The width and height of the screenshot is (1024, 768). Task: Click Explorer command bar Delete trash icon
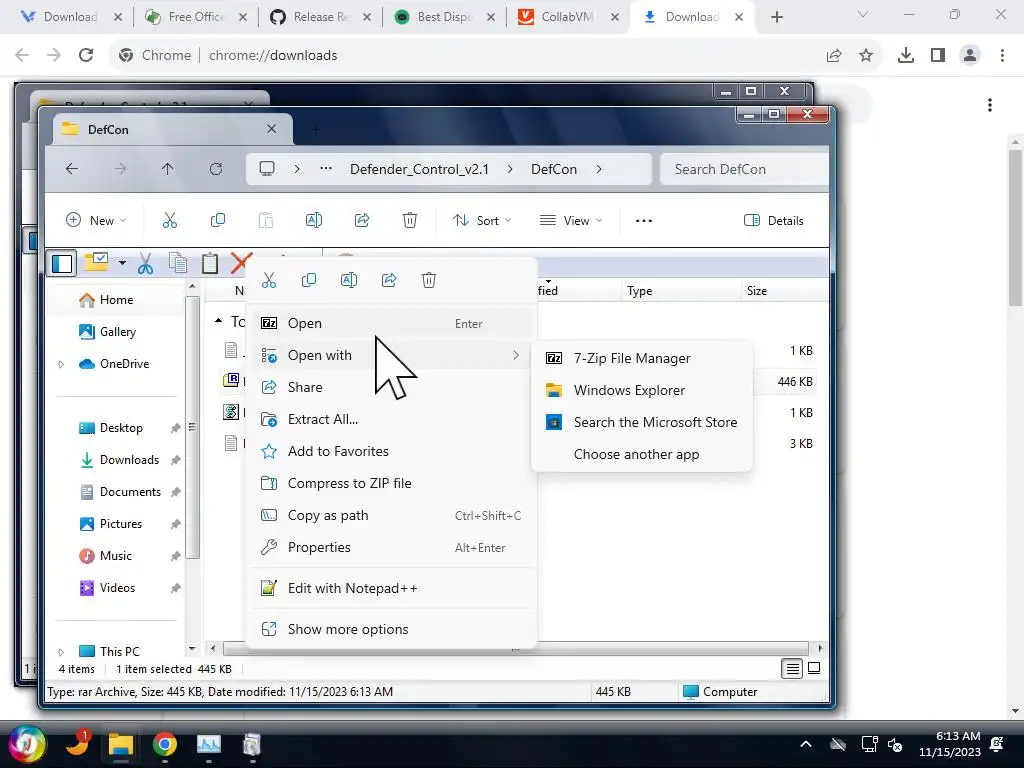coord(409,221)
